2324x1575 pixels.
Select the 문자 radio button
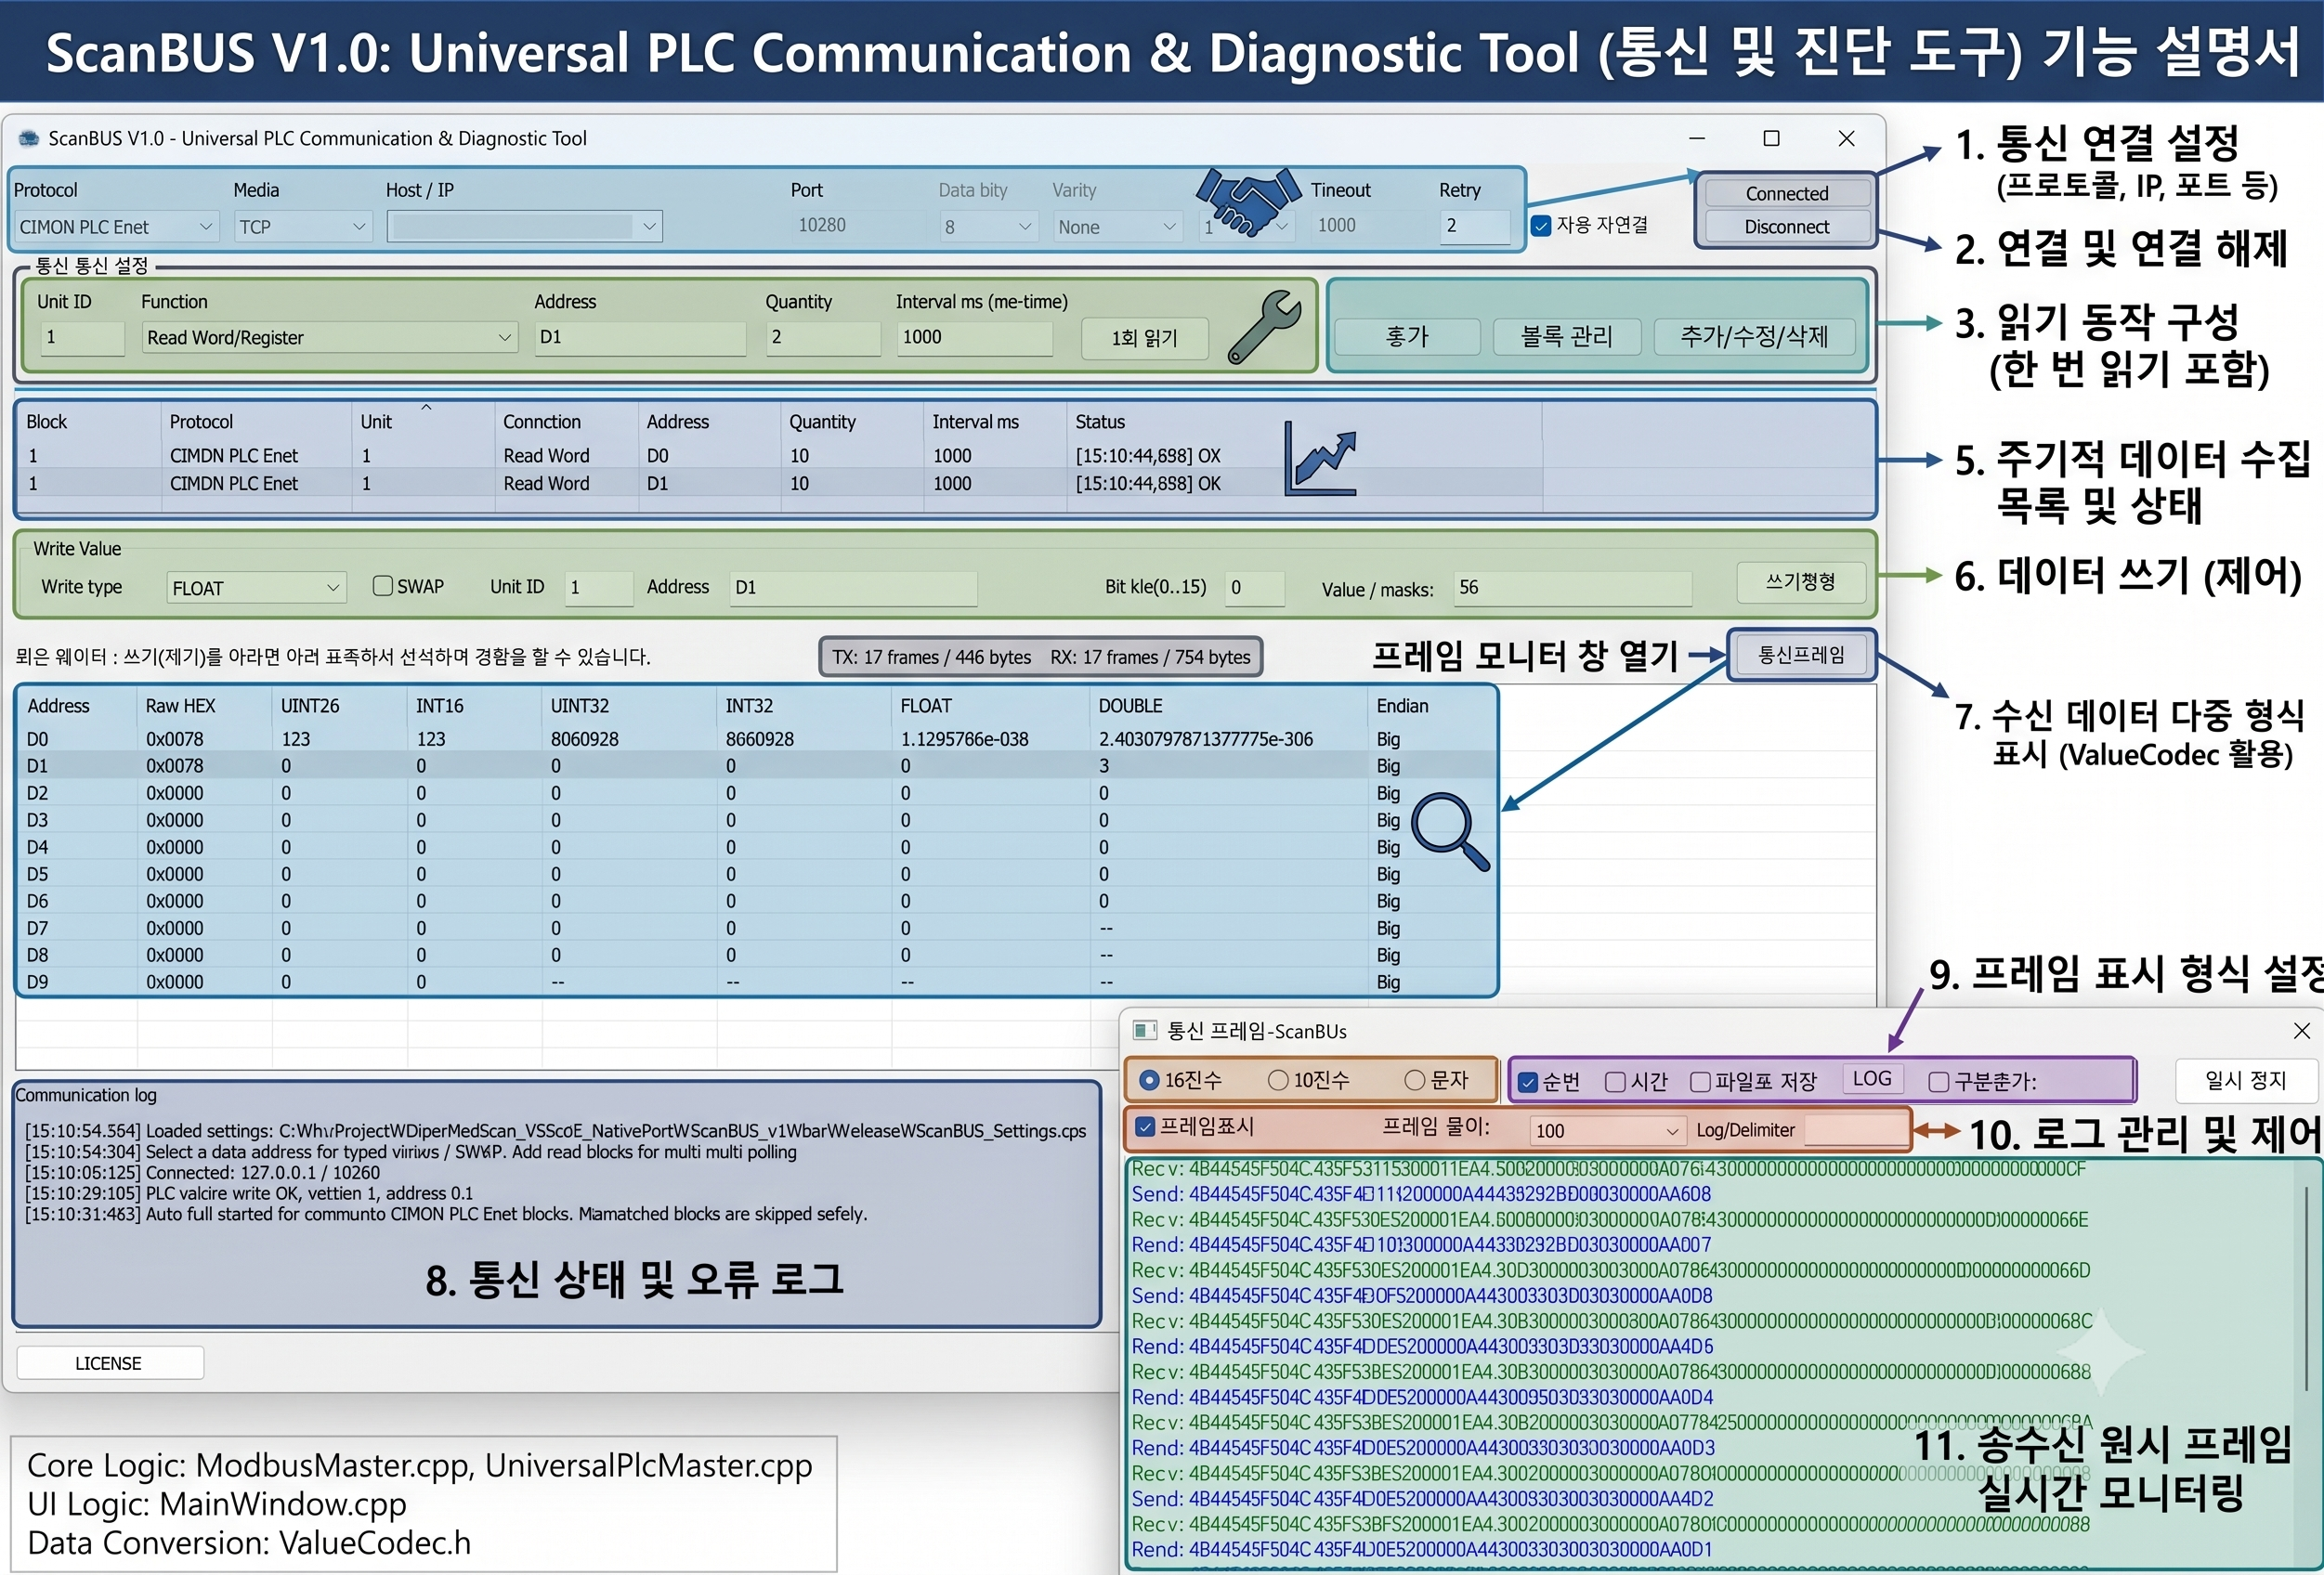pyautogui.click(x=1414, y=1080)
